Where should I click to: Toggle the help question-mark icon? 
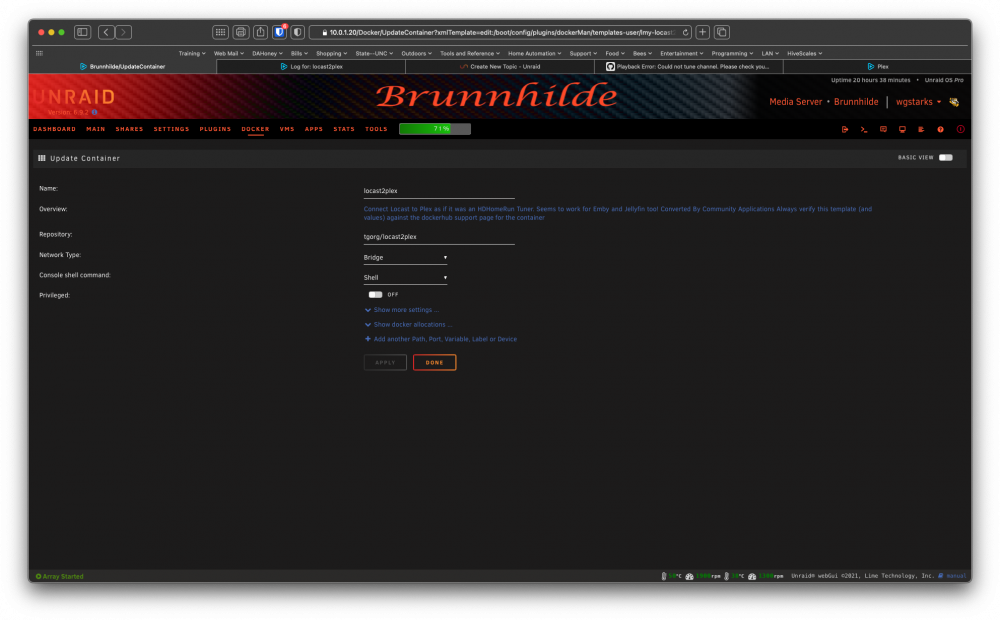click(941, 129)
